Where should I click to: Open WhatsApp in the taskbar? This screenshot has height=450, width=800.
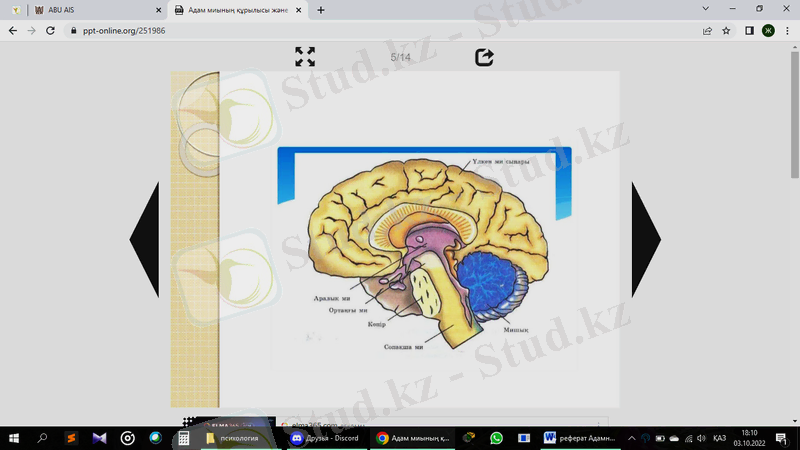tap(497, 438)
